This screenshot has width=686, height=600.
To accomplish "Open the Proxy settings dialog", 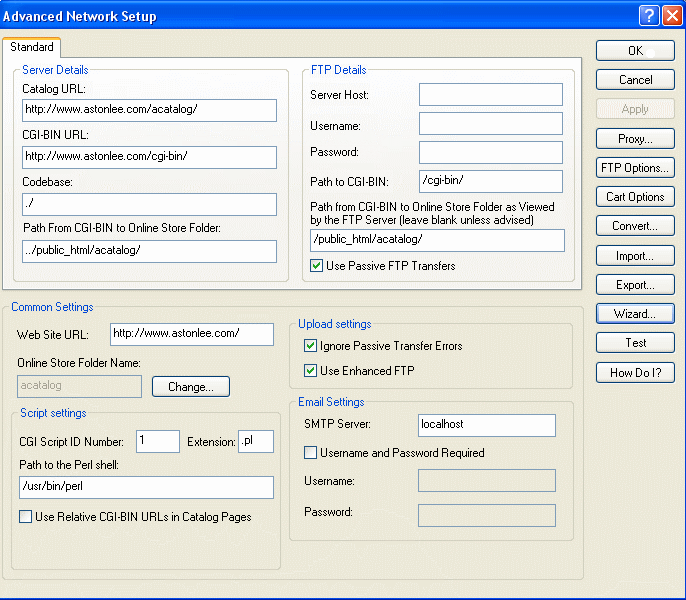I will click(x=635, y=139).
